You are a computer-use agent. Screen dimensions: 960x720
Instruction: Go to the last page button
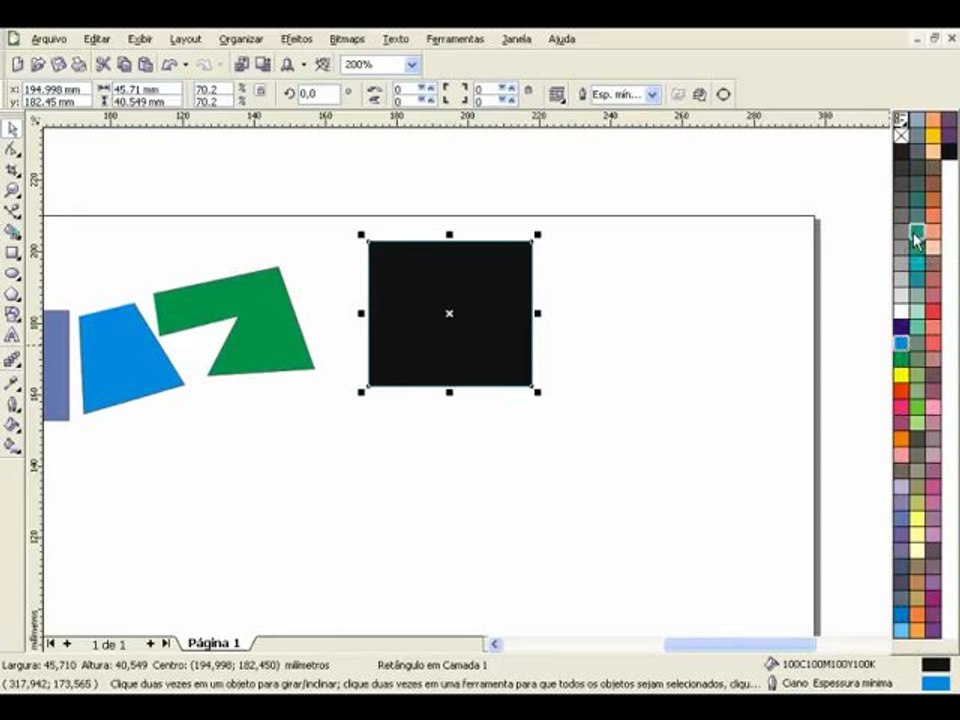pos(165,643)
